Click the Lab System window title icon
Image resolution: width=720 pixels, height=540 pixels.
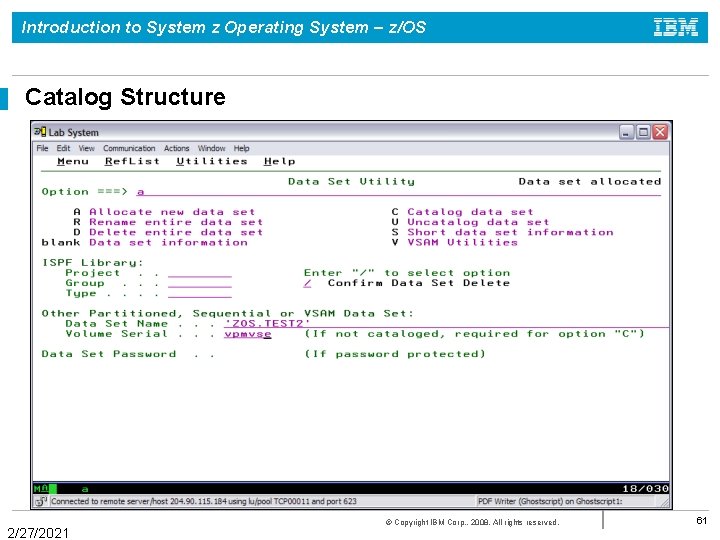[x=40, y=132]
